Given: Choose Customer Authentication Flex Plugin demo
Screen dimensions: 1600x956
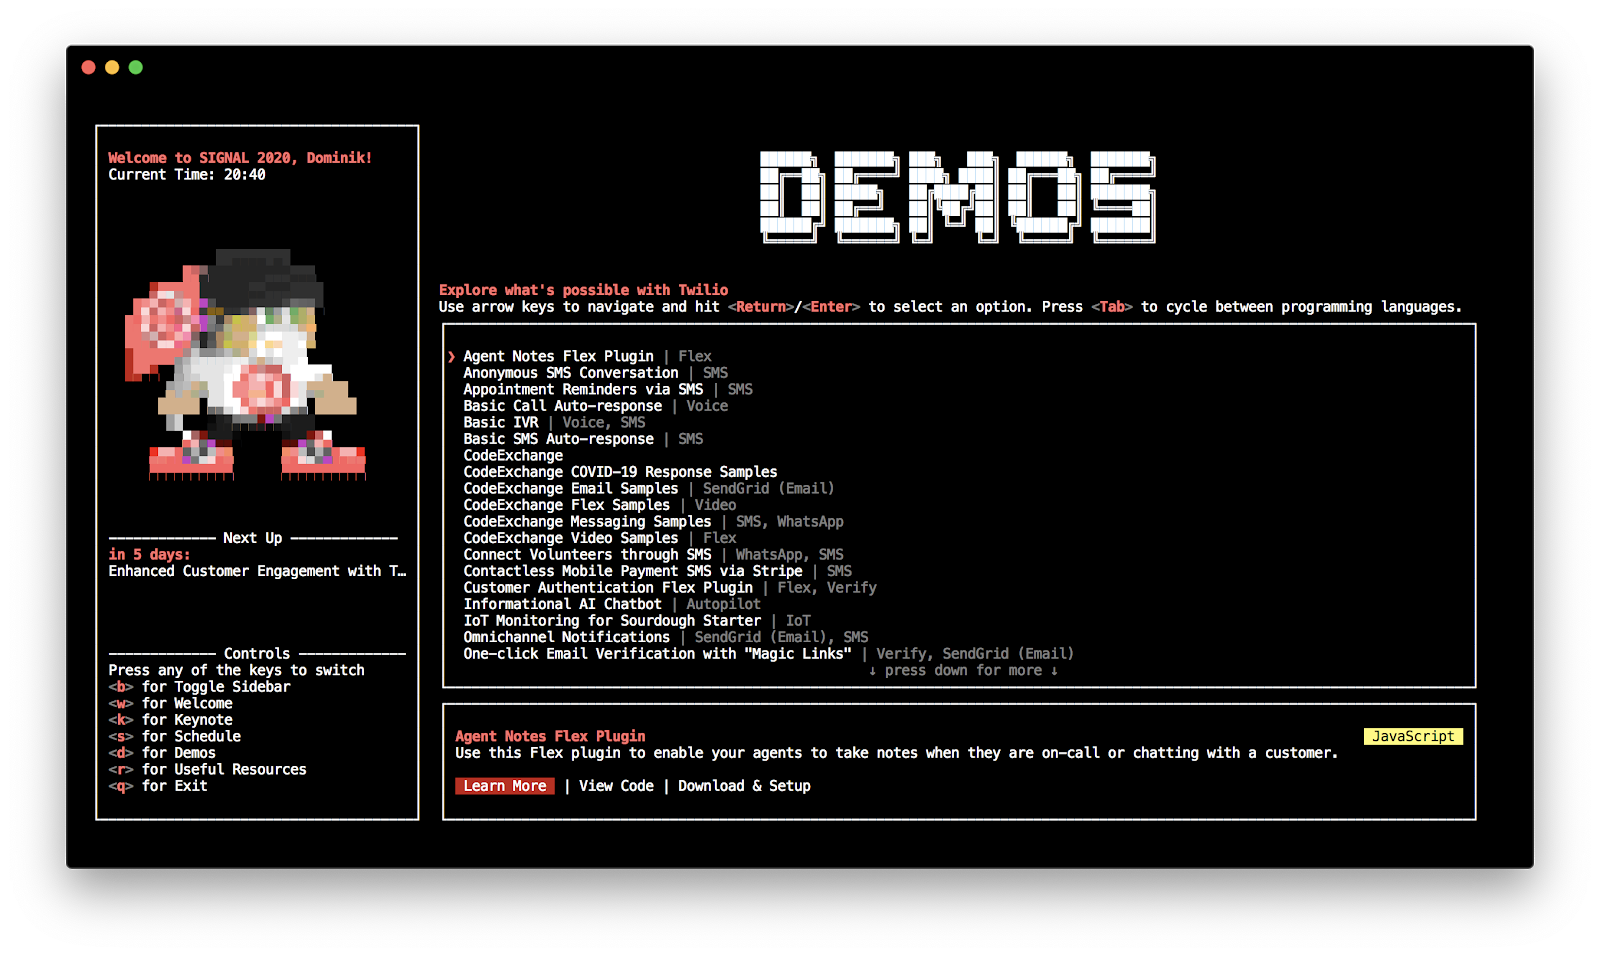Looking at the screenshot, I should 670,587.
